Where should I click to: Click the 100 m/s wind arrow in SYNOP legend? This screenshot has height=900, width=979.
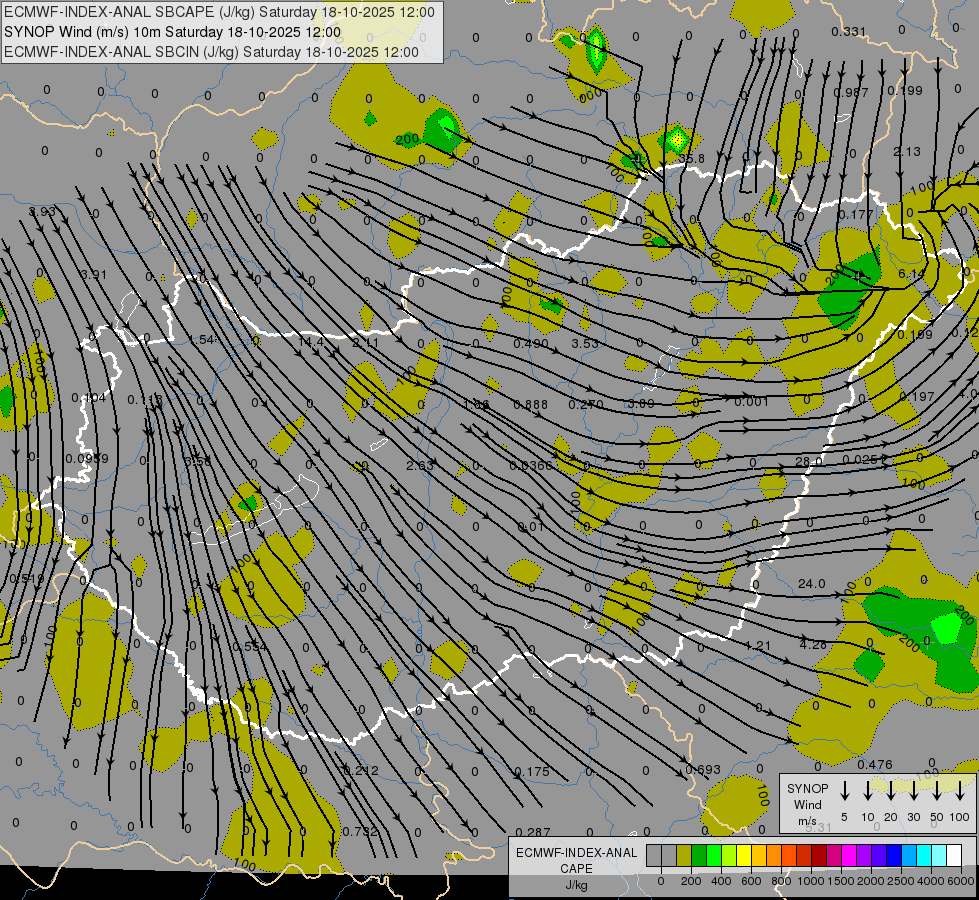[960, 791]
